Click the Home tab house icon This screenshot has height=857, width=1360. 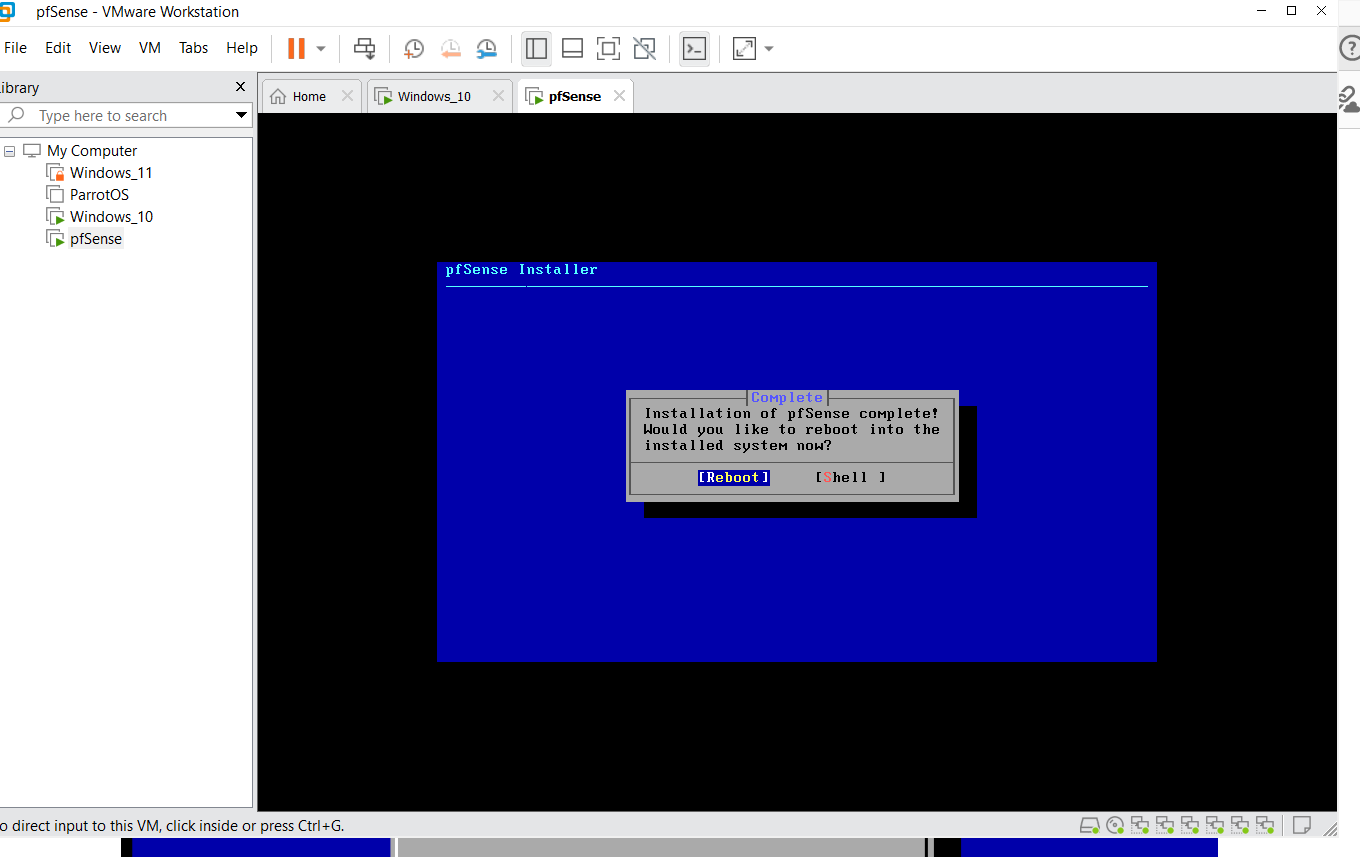tap(279, 96)
